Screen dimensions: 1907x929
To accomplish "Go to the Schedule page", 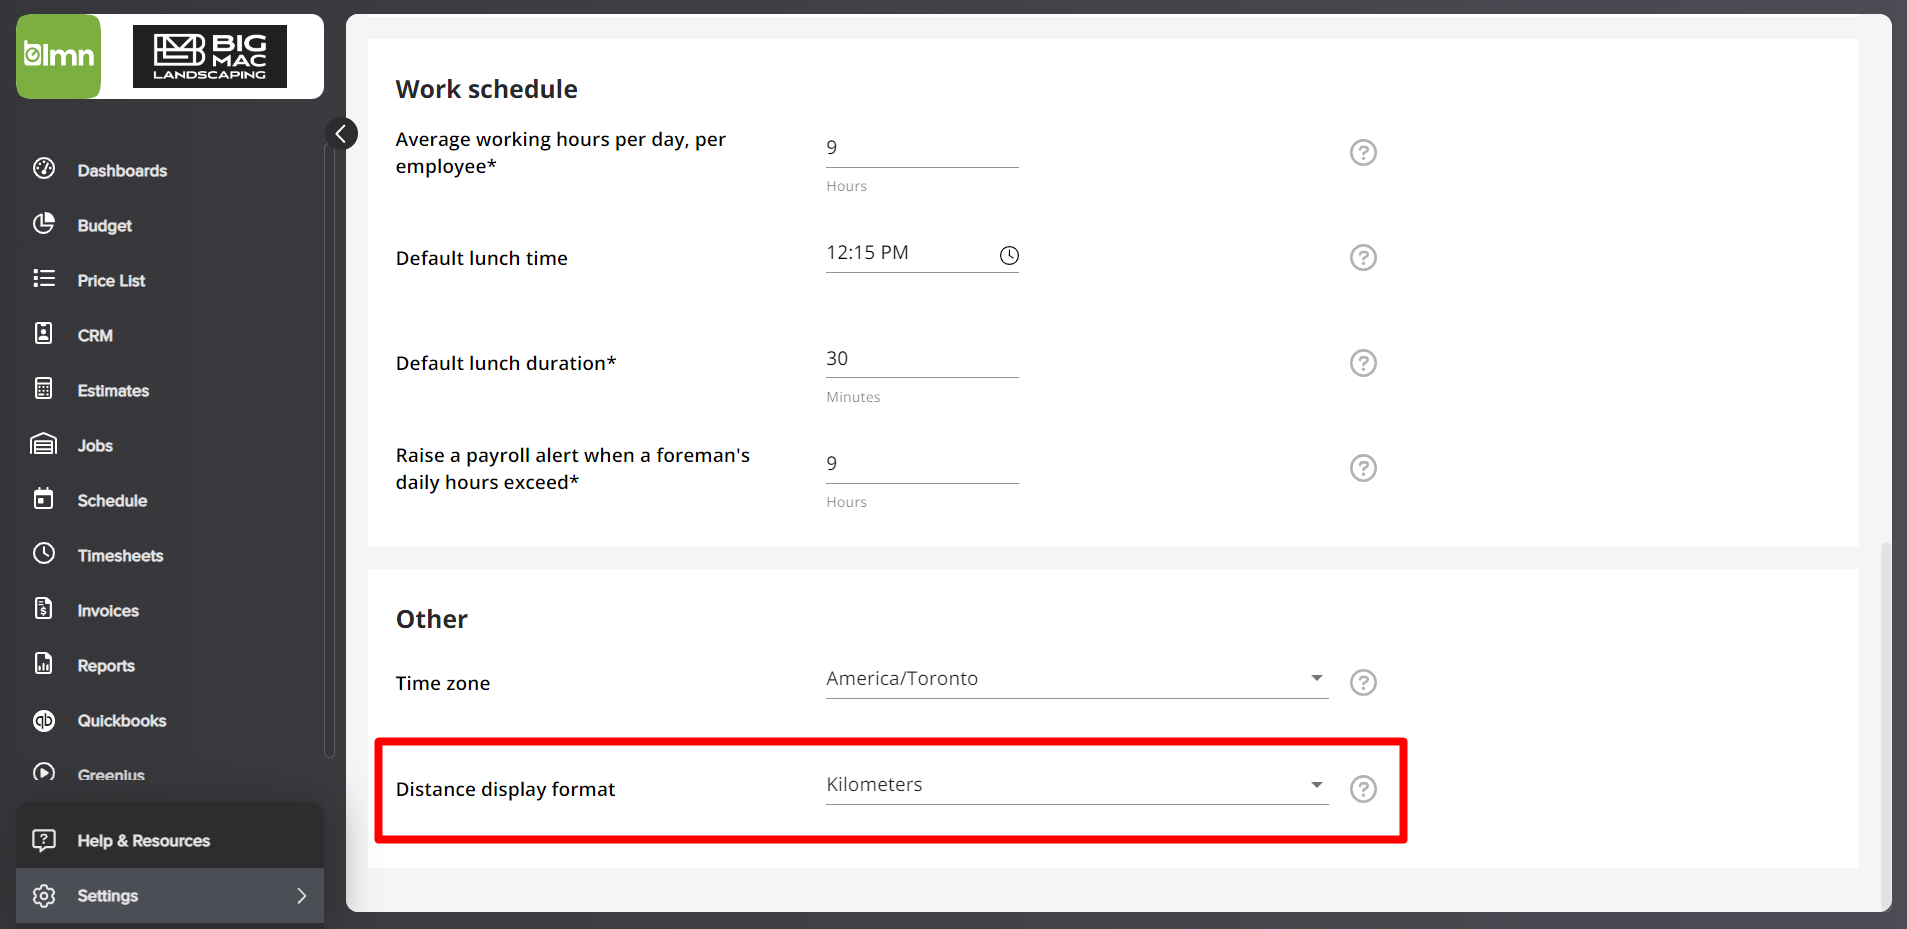I will coord(112,501).
